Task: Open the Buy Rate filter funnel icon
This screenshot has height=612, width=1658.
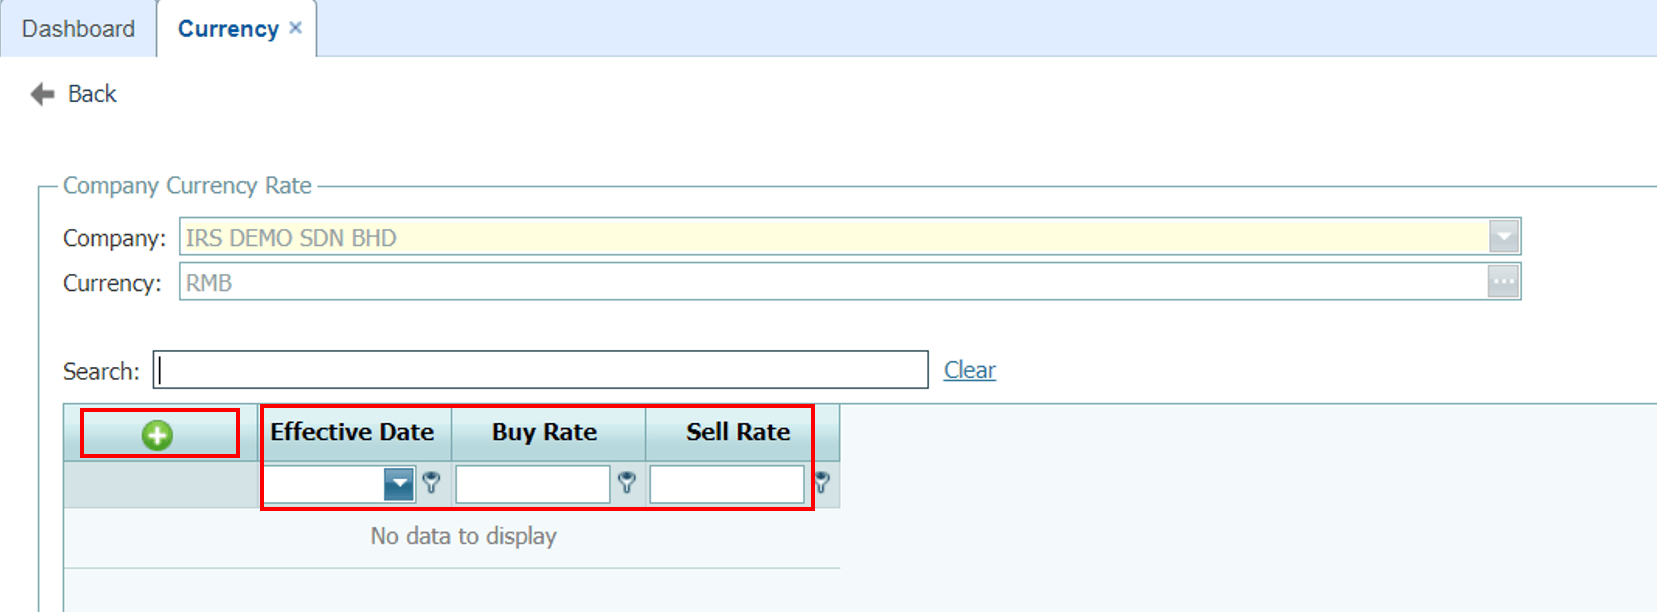Action: (x=626, y=483)
